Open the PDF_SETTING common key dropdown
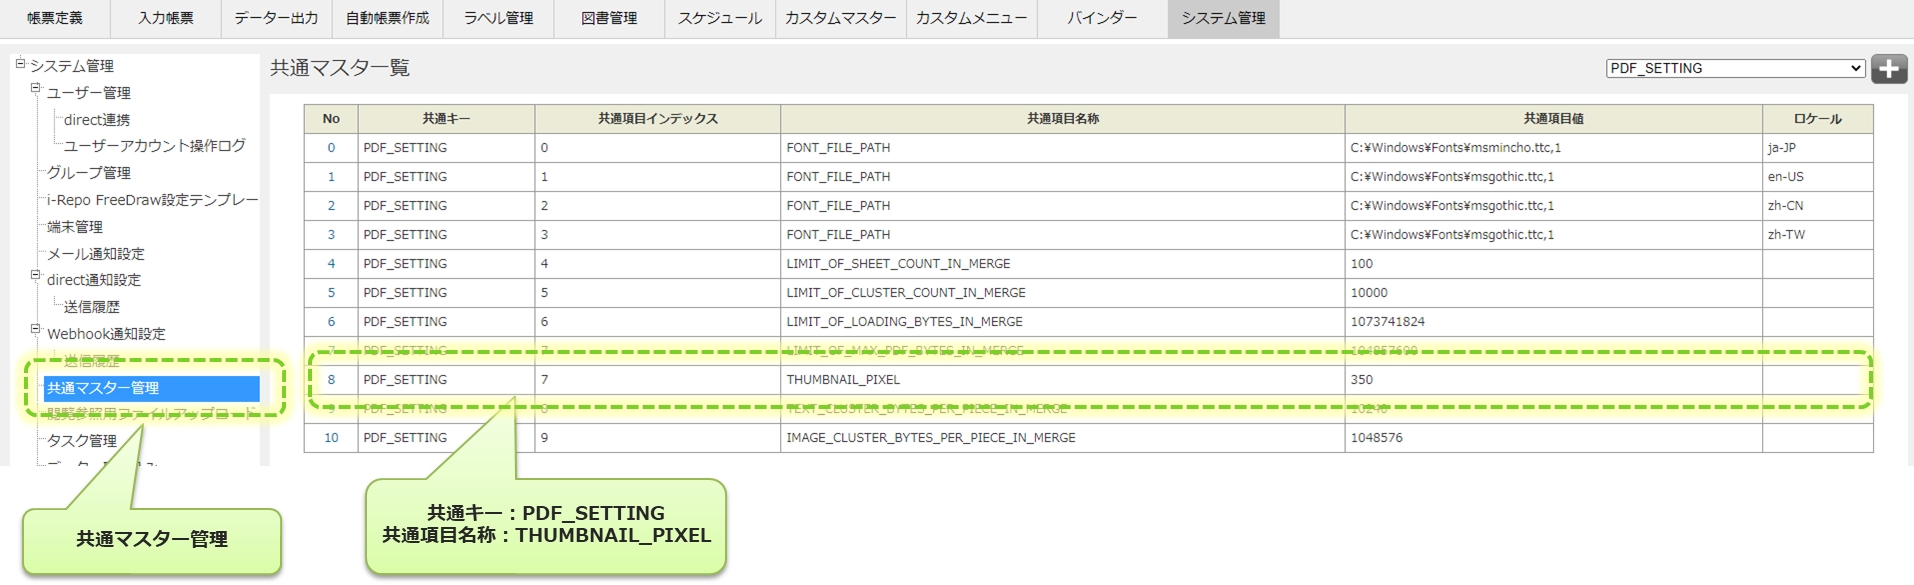Screen dimensions: 1914x585 pyautogui.click(x=1735, y=68)
